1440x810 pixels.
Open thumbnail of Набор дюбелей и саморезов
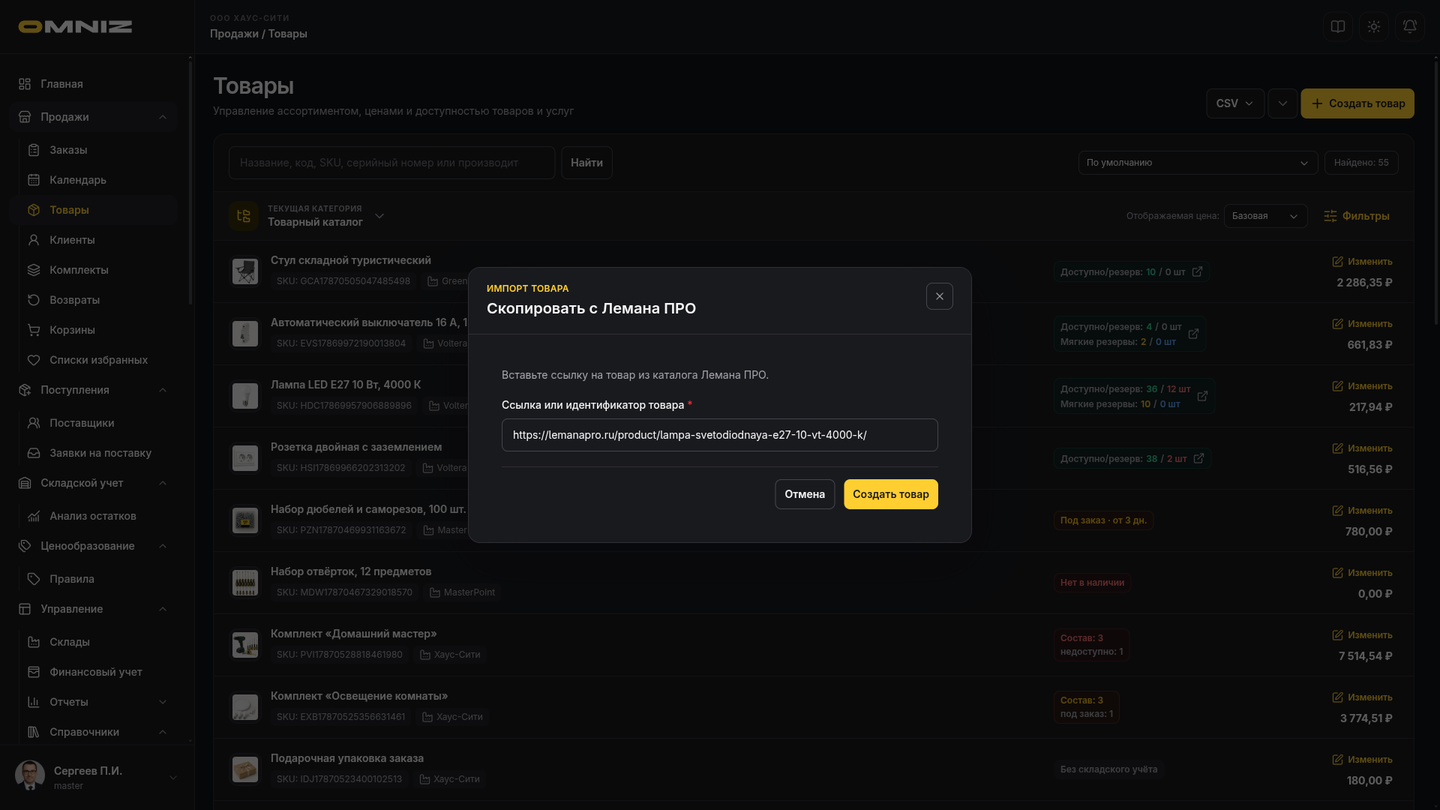click(245, 520)
